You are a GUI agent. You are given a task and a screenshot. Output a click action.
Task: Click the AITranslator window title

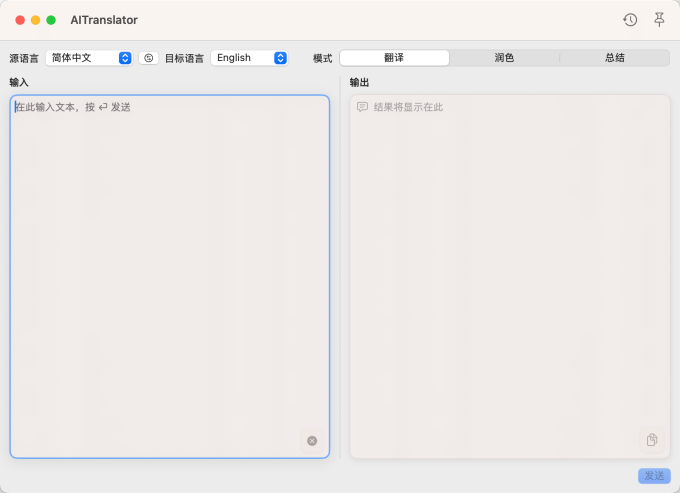tap(104, 20)
